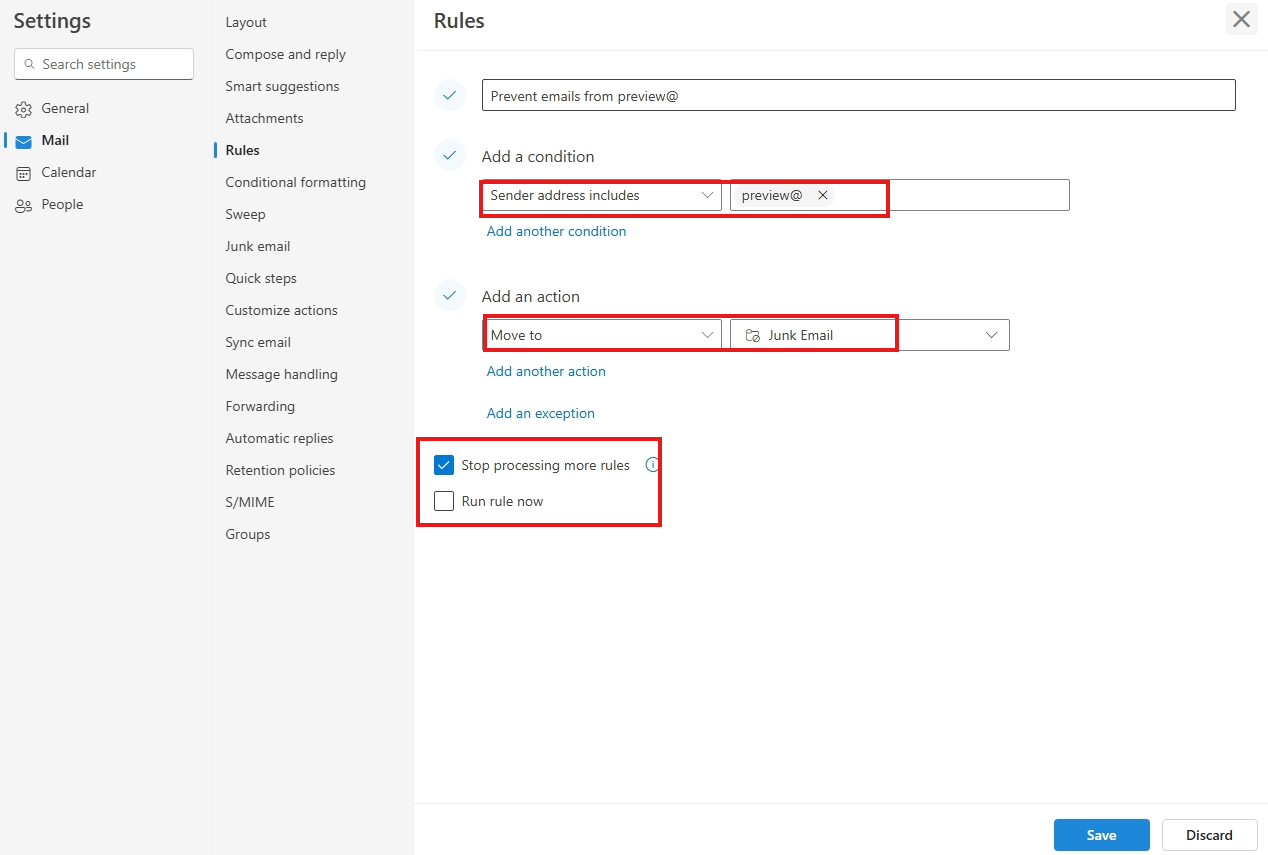Viewport: 1268px width, 855px height.
Task: Open the Conditional formatting section
Action: click(295, 182)
